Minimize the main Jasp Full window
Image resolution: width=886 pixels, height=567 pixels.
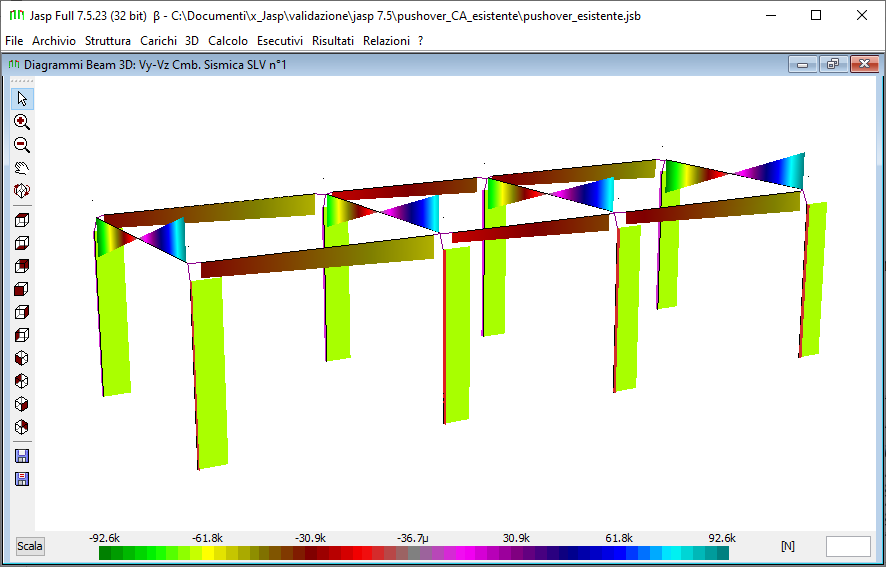coord(770,15)
